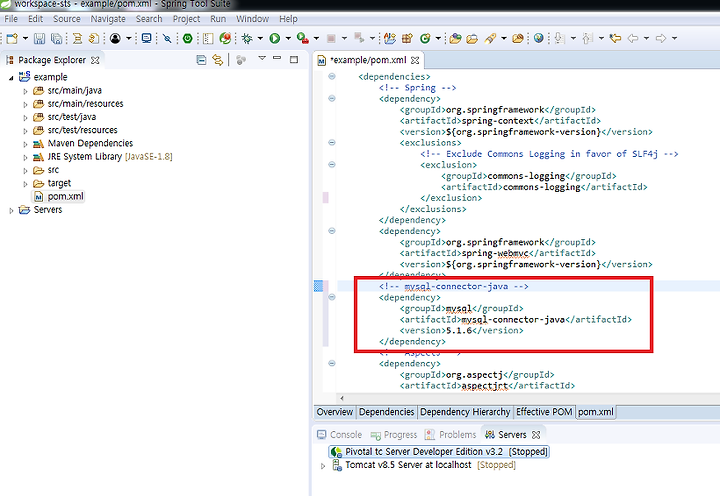Screen dimensions: 720x496
Task: Click the New file toolbar icon
Action: click(x=12, y=39)
